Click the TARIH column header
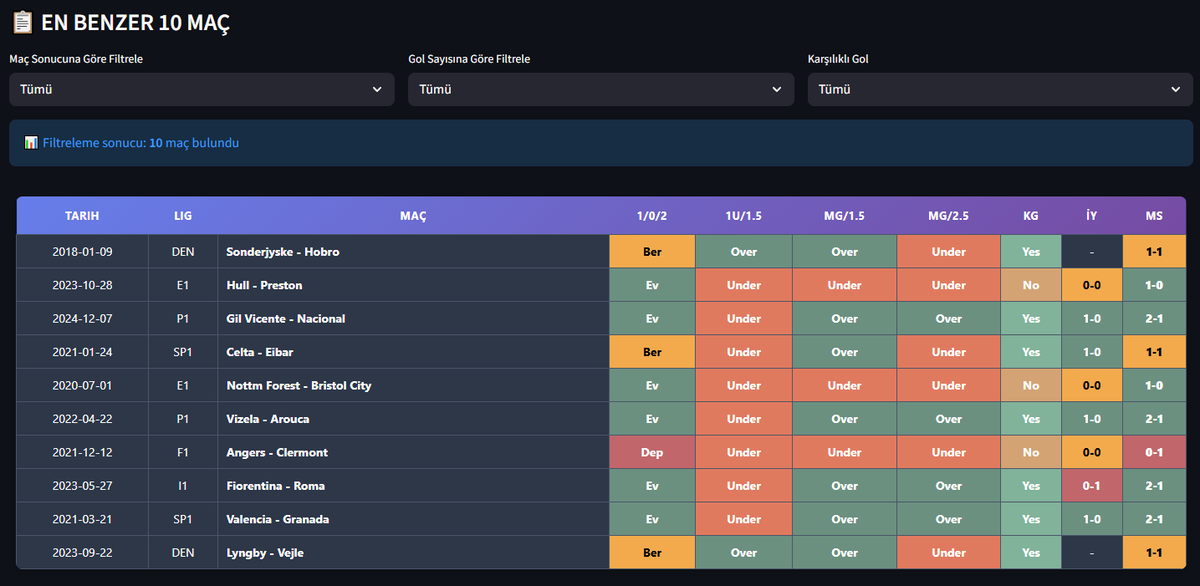This screenshot has height=586, width=1200. click(82, 215)
